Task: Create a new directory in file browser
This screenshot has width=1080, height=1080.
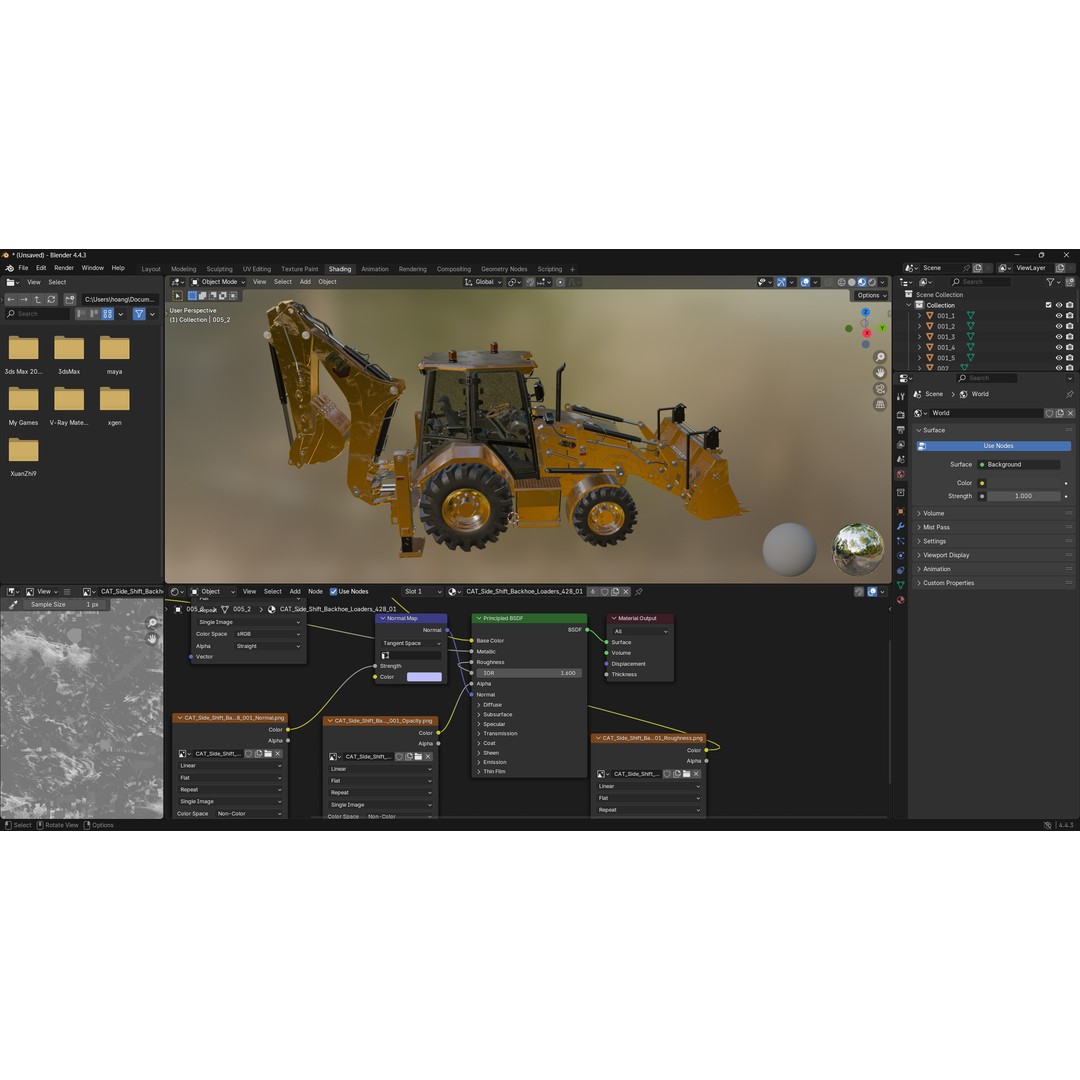Action: point(70,300)
